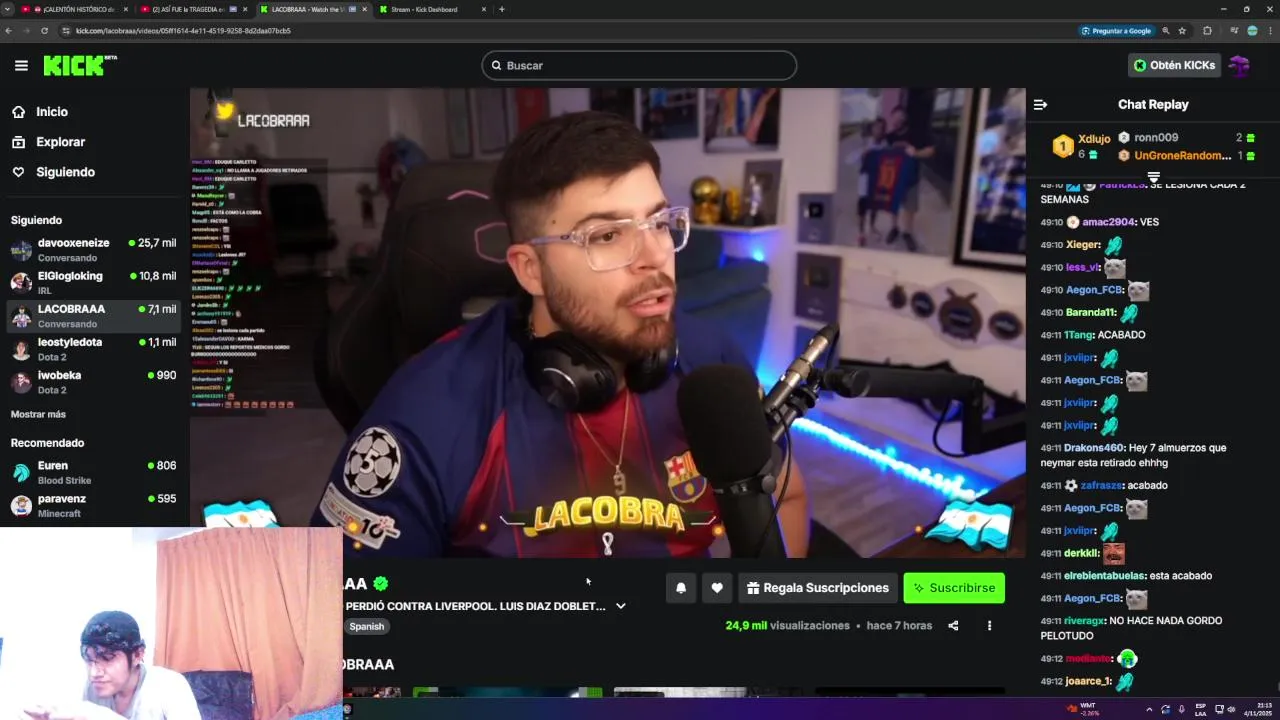Open the WMT stock widget
Image resolution: width=1280 pixels, height=720 pixels.
[x=1084, y=710]
